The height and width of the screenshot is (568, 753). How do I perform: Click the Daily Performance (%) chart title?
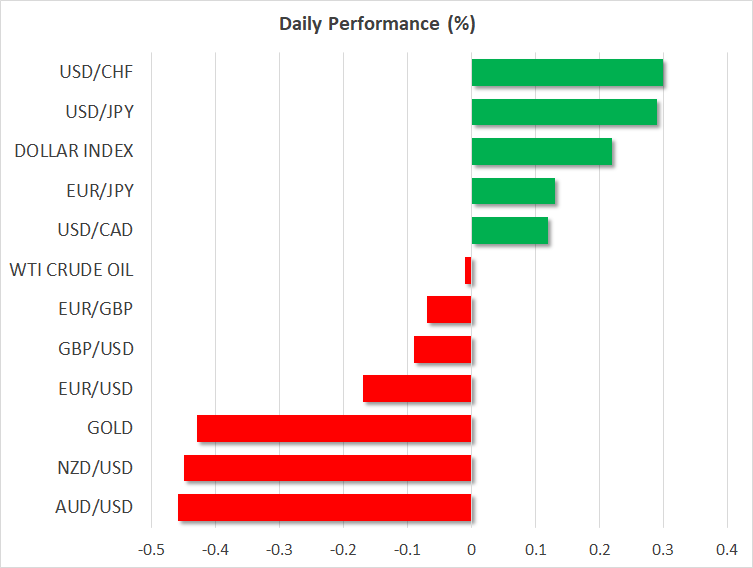(x=376, y=23)
